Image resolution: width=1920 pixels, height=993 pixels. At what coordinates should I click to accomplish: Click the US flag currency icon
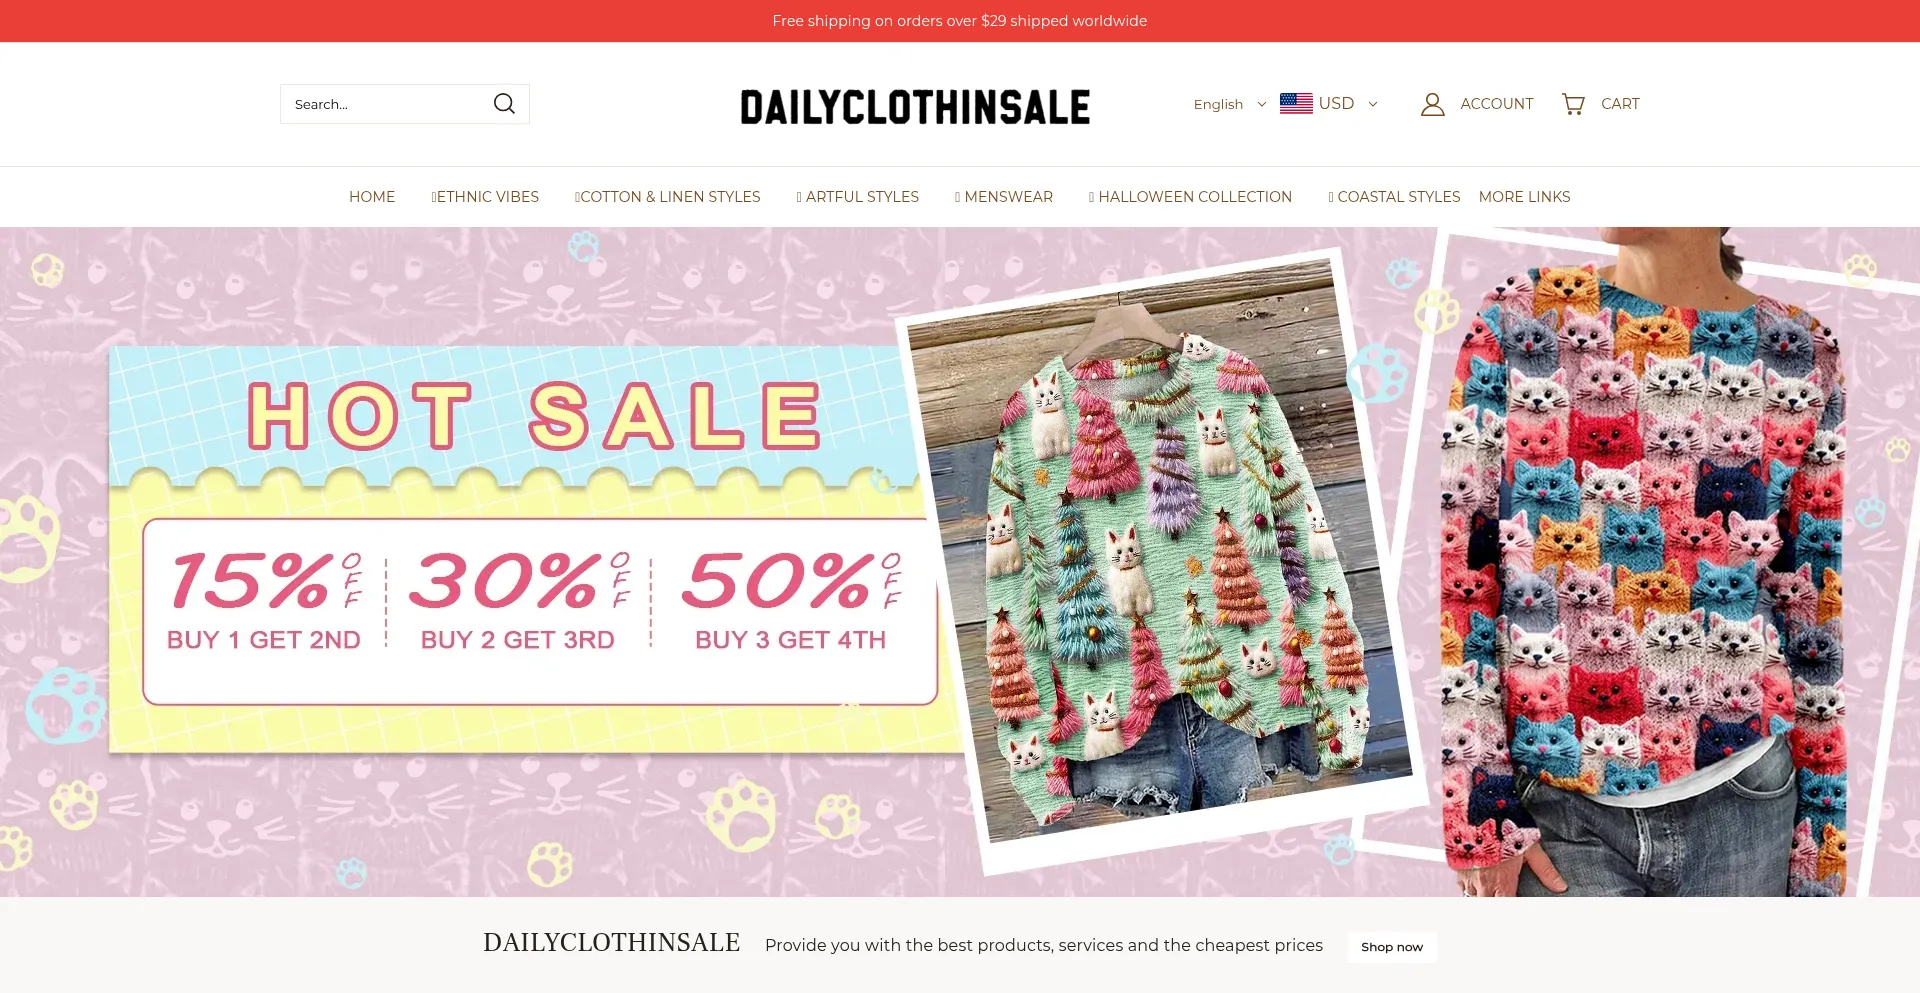click(1296, 103)
